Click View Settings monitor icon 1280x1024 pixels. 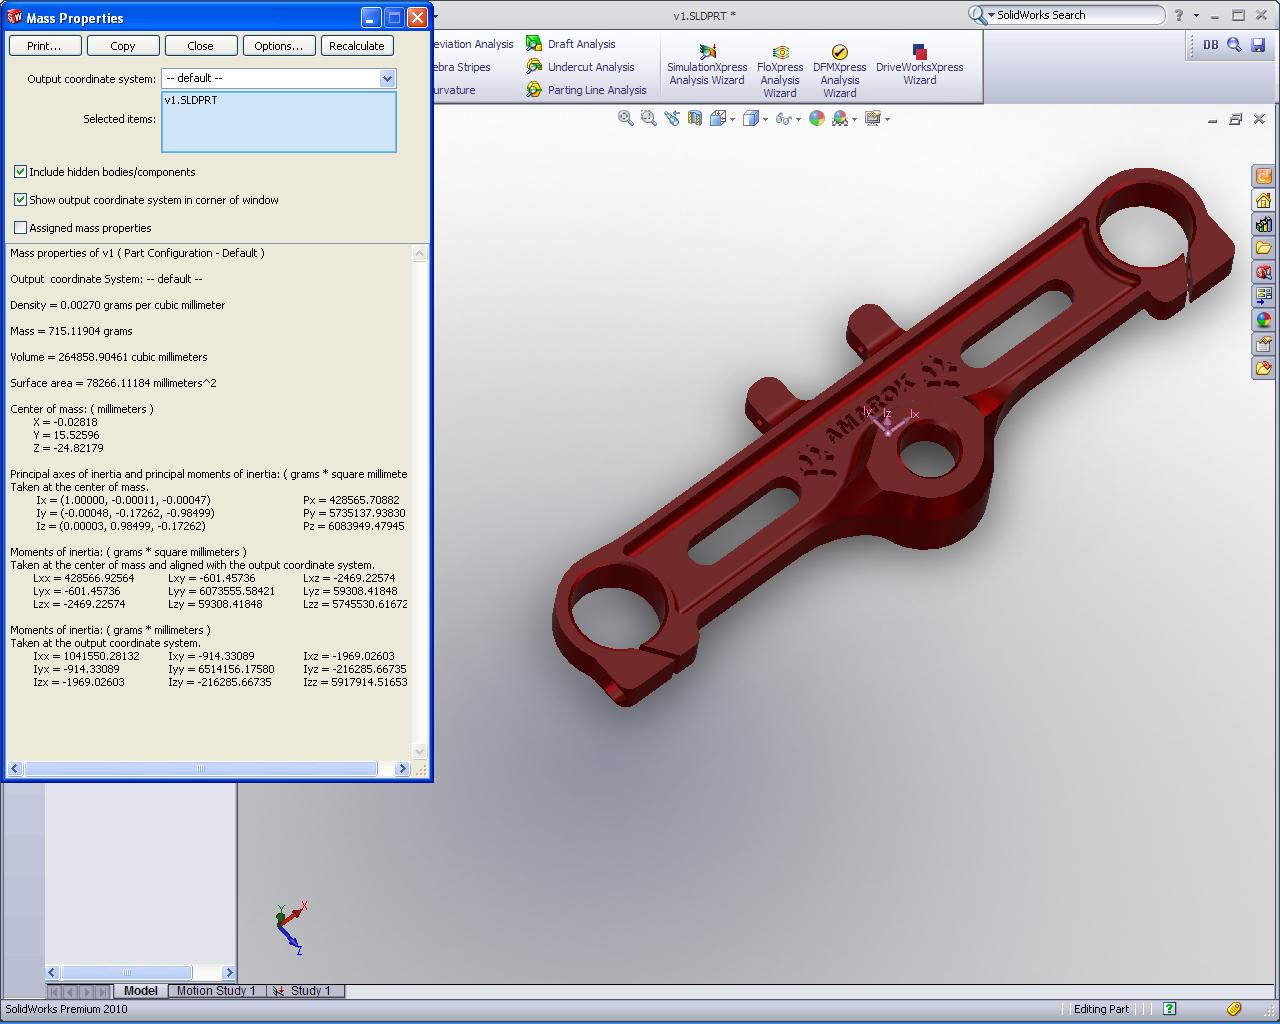[873, 118]
